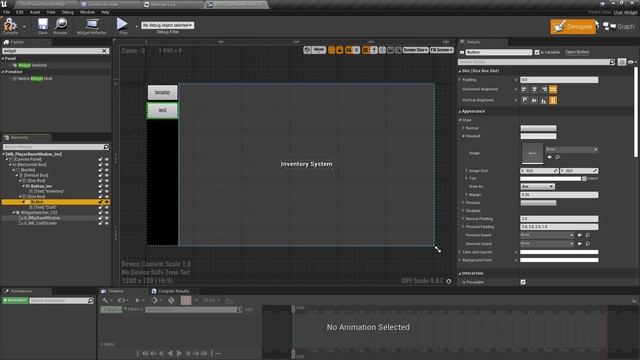Open the debug object selector dropdown

click(x=168, y=25)
